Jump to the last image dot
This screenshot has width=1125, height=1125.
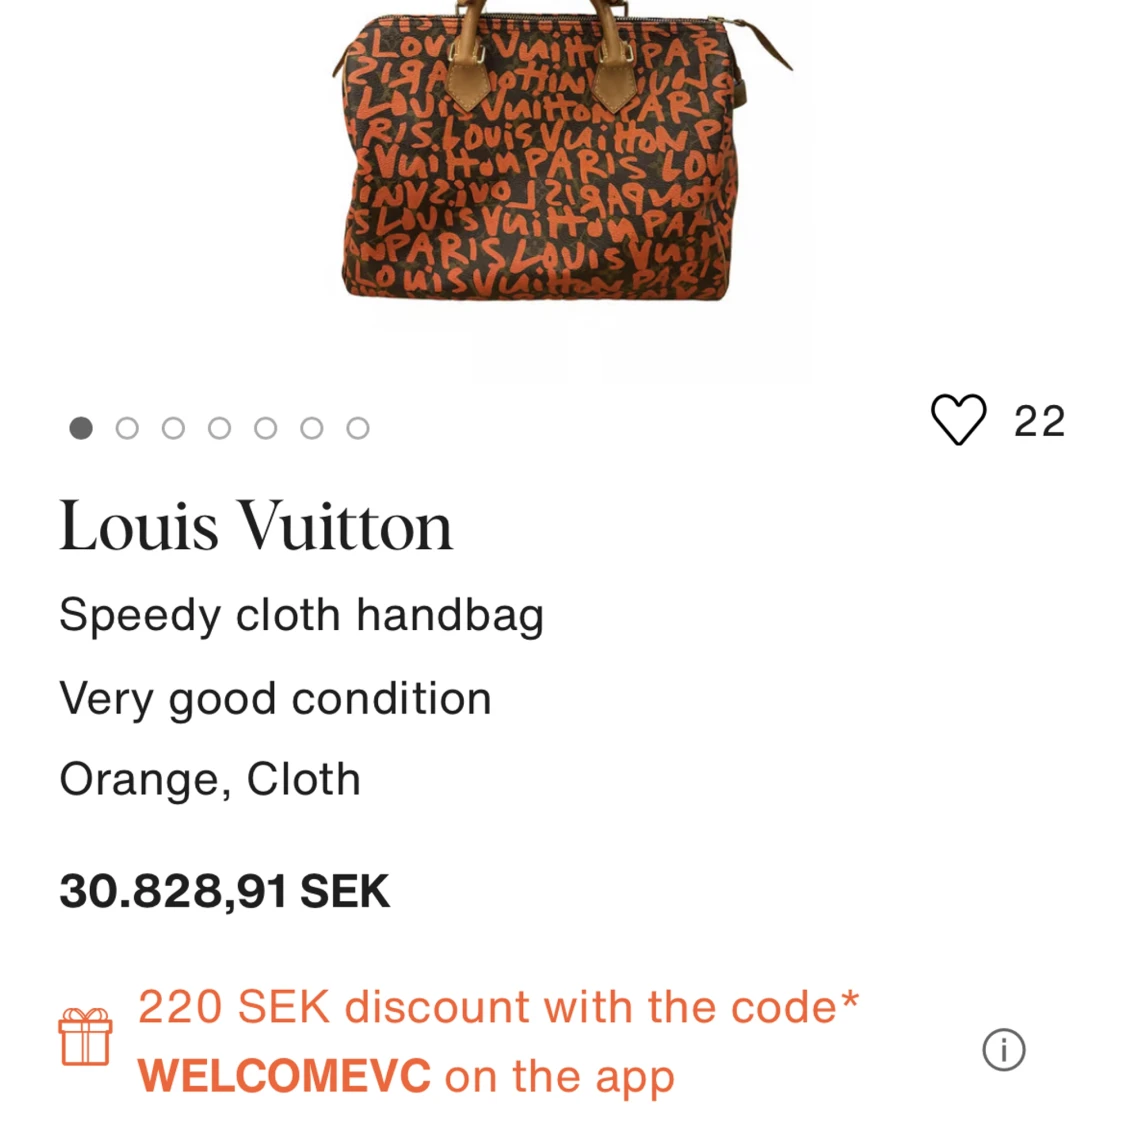click(x=357, y=428)
